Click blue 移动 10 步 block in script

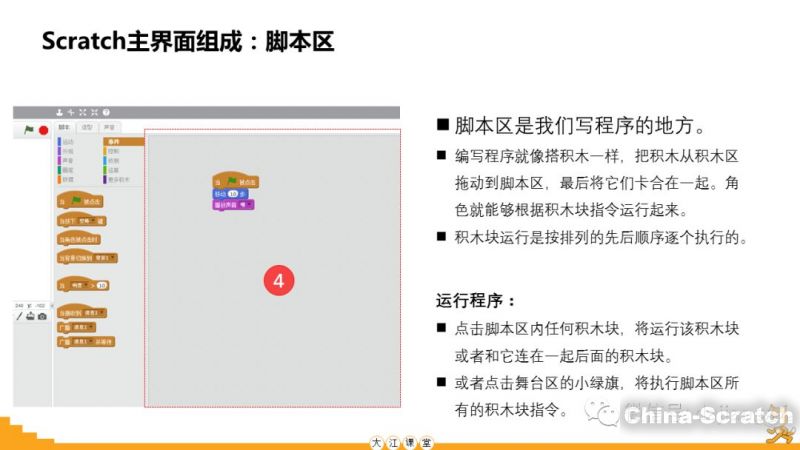pyautogui.click(x=231, y=194)
